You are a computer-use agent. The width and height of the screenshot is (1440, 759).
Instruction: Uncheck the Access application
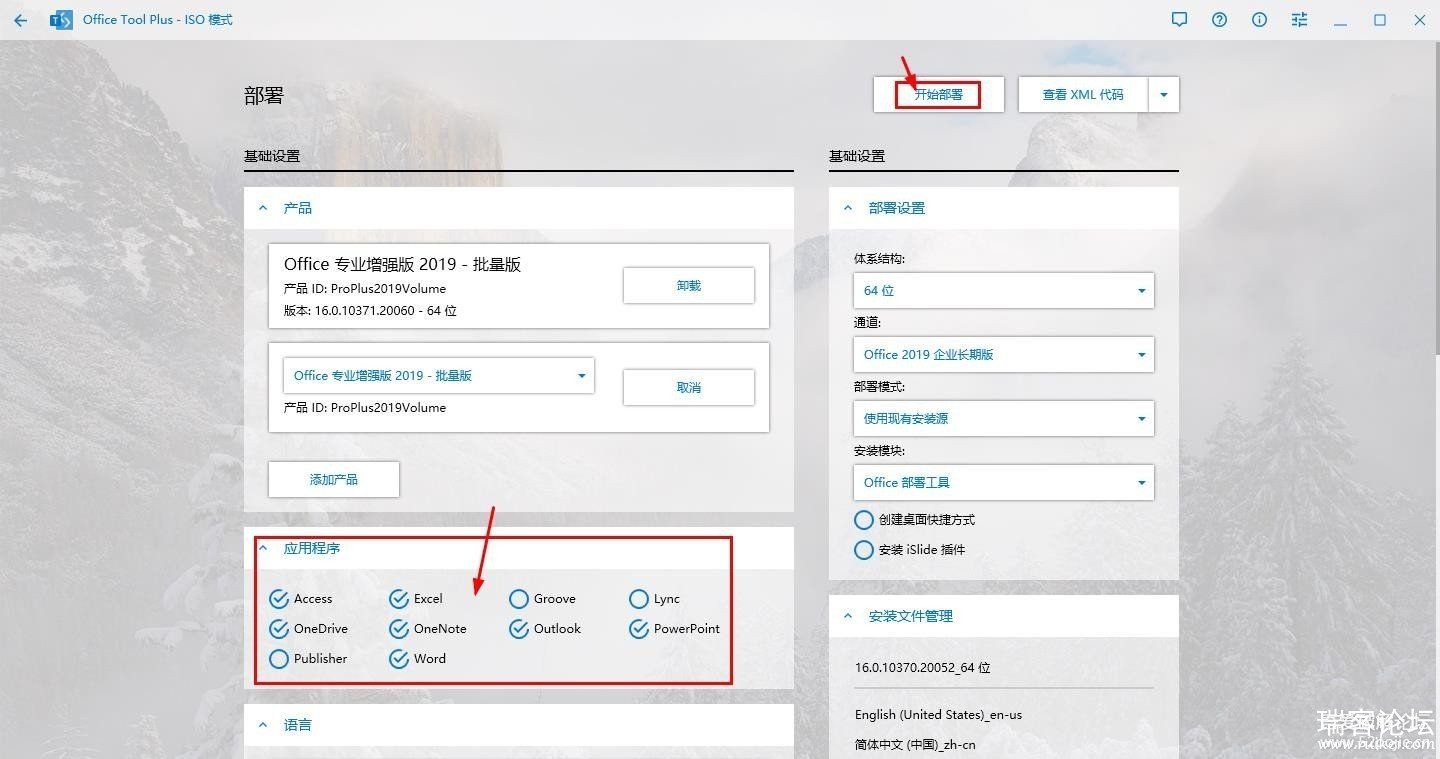point(279,599)
